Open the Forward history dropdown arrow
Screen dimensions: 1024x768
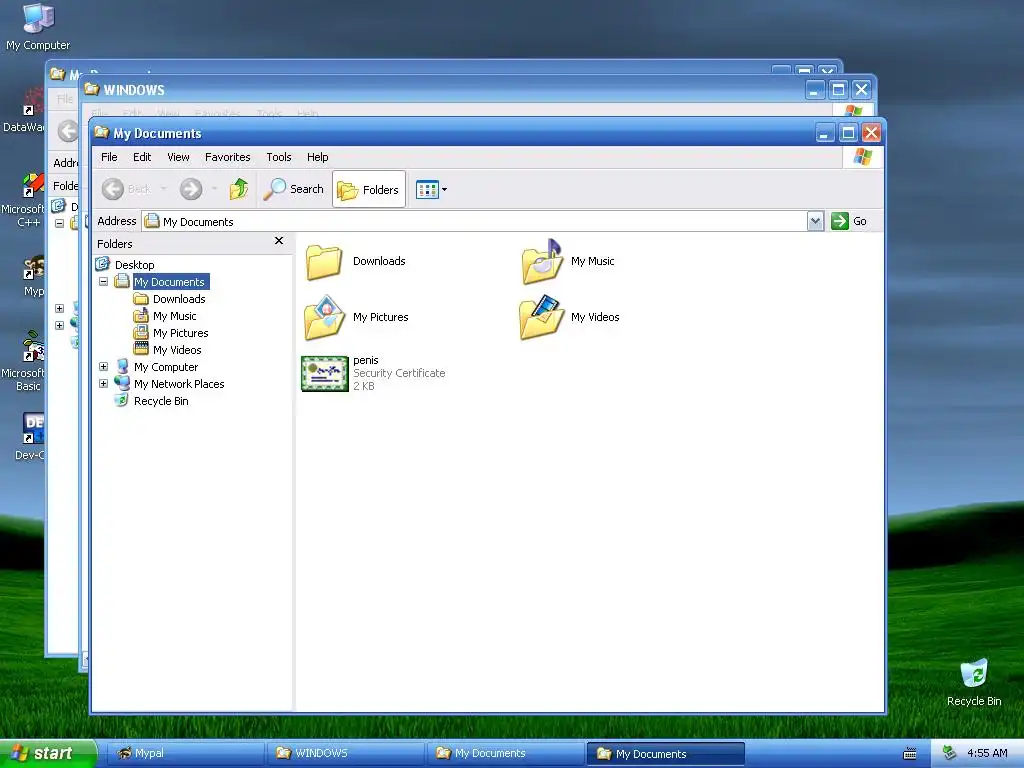pyautogui.click(x=214, y=189)
